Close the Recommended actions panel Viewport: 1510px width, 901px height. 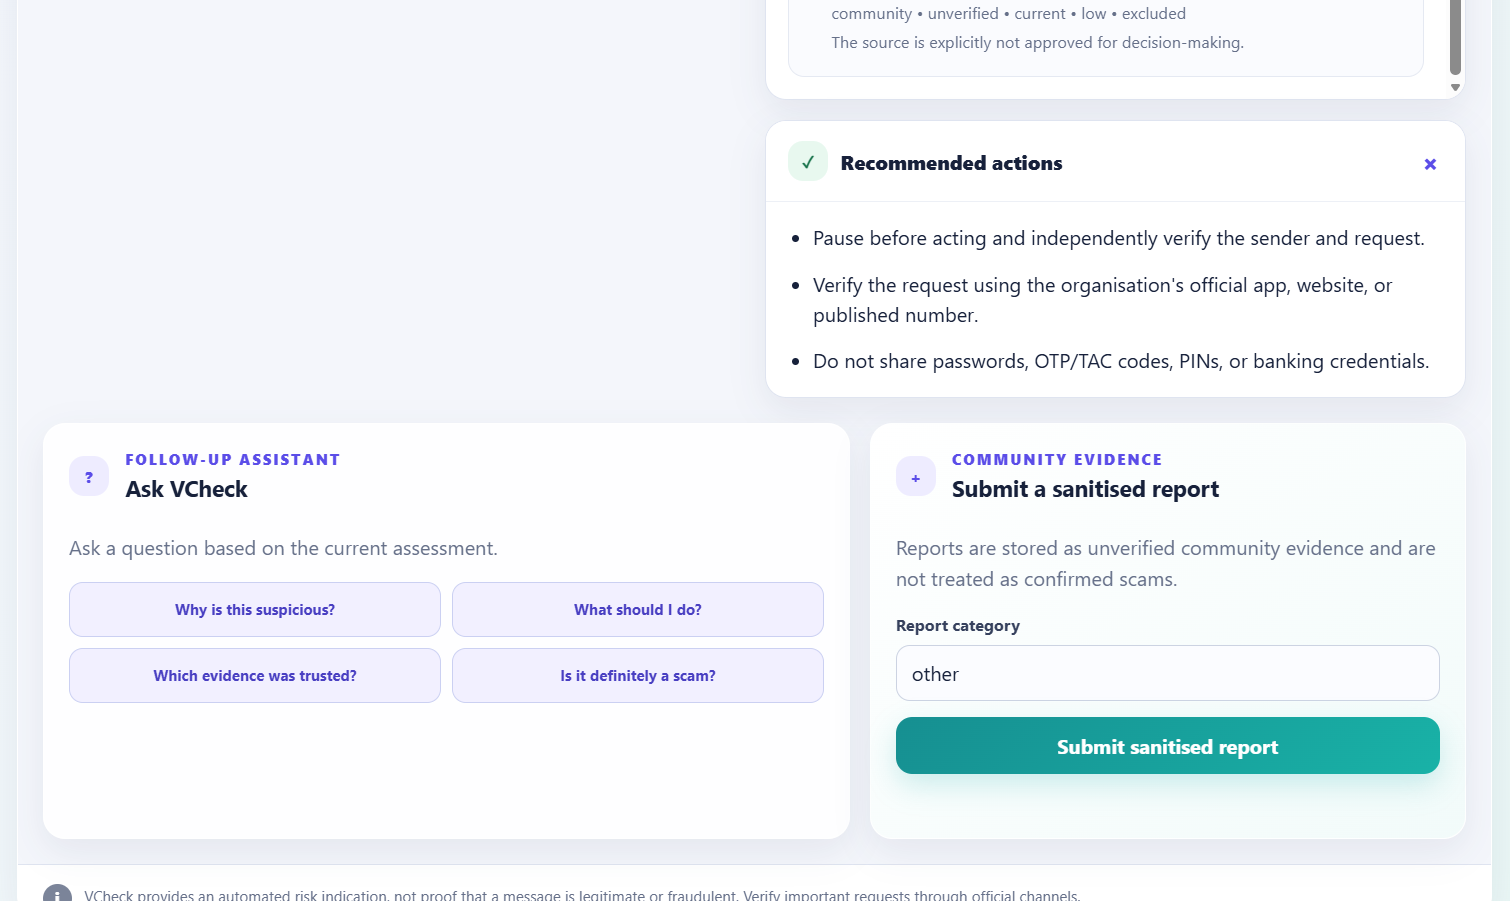1430,164
